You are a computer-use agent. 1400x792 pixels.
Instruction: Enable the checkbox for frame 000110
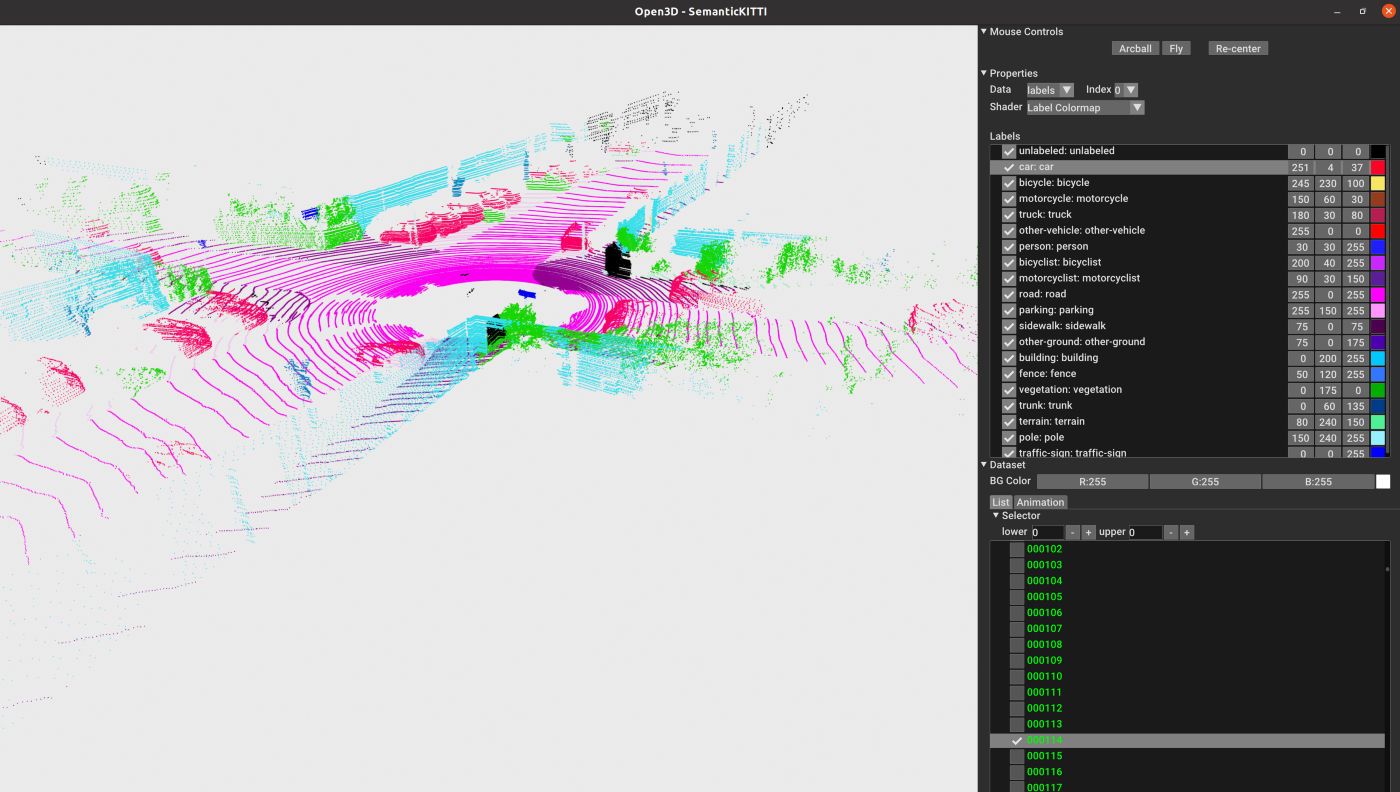pyautogui.click(x=1017, y=676)
